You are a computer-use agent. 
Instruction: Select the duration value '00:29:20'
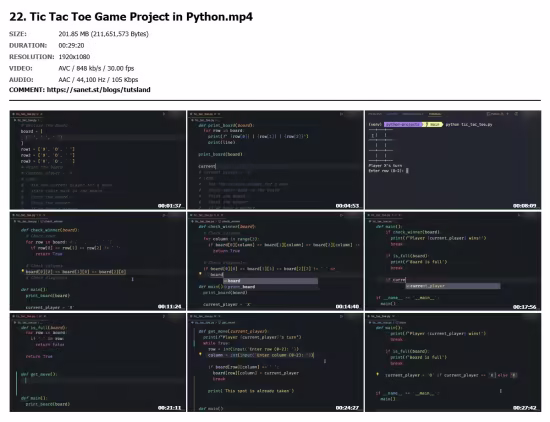[71, 46]
